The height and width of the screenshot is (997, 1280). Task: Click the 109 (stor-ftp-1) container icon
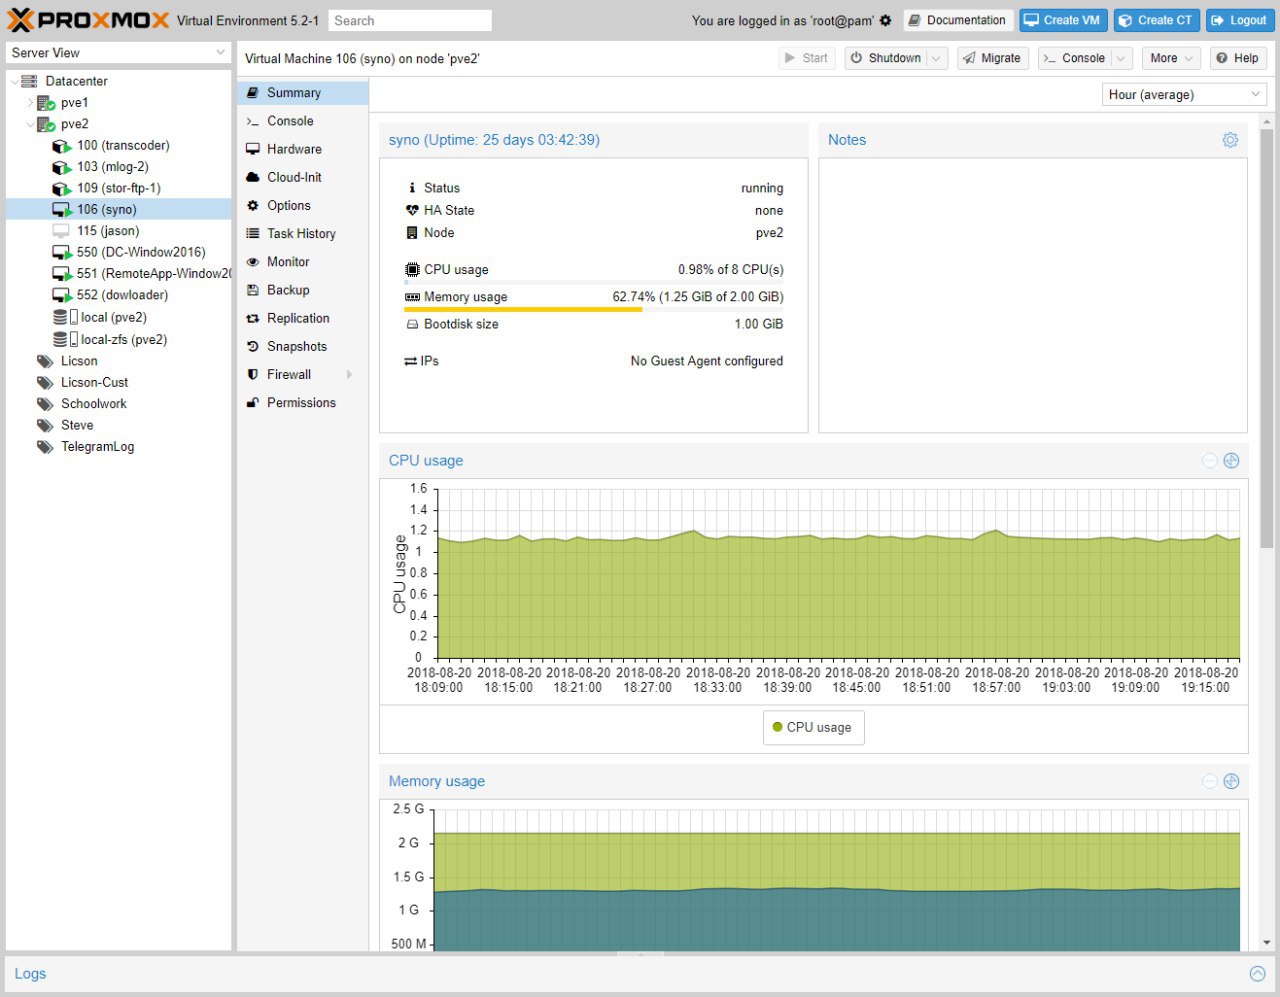(61, 188)
